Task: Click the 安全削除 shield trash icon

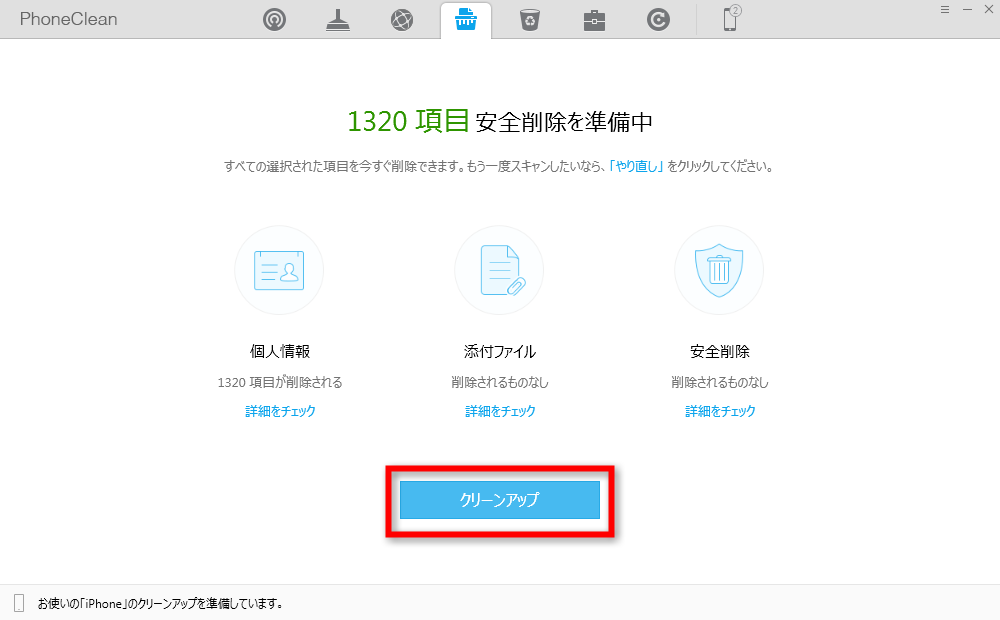Action: coord(719,270)
